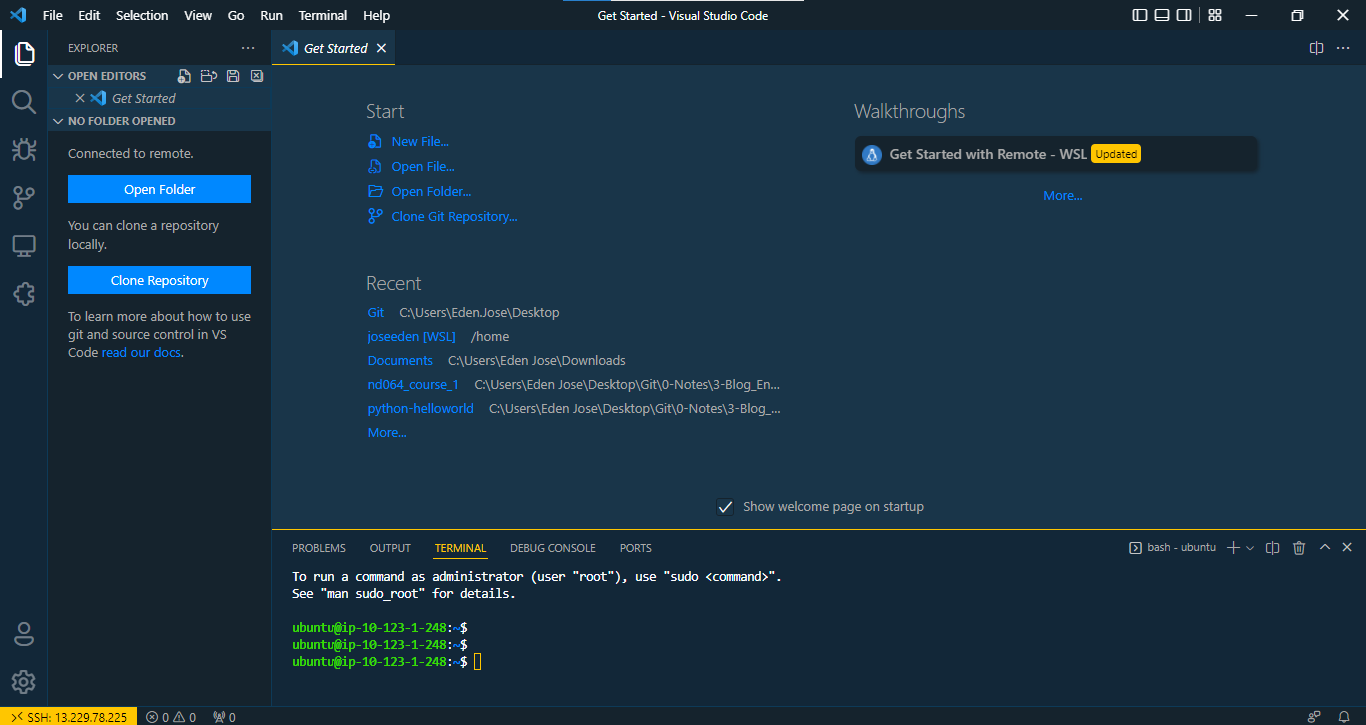The height and width of the screenshot is (725, 1366).
Task: Toggle the primary side bar layout button
Action: [x=1140, y=16]
